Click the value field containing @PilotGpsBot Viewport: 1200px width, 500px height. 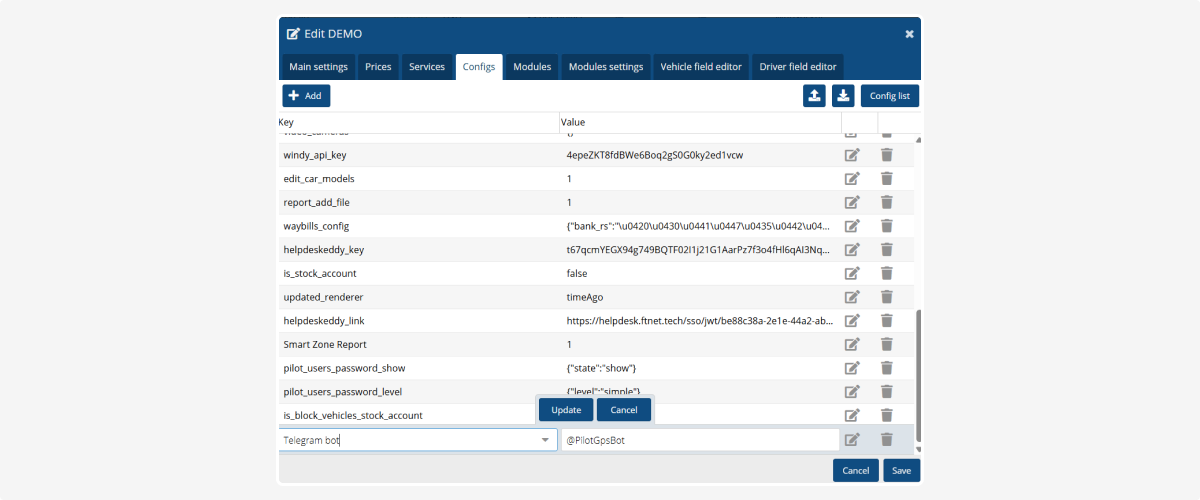[x=700, y=440]
